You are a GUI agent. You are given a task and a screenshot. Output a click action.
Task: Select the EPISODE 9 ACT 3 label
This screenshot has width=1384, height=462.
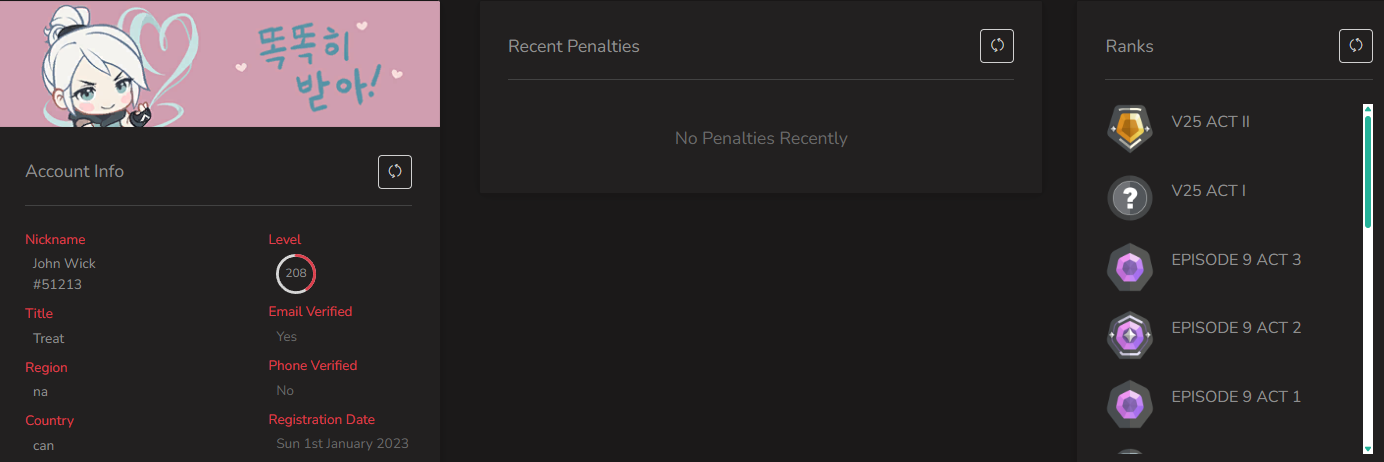[1236, 260]
